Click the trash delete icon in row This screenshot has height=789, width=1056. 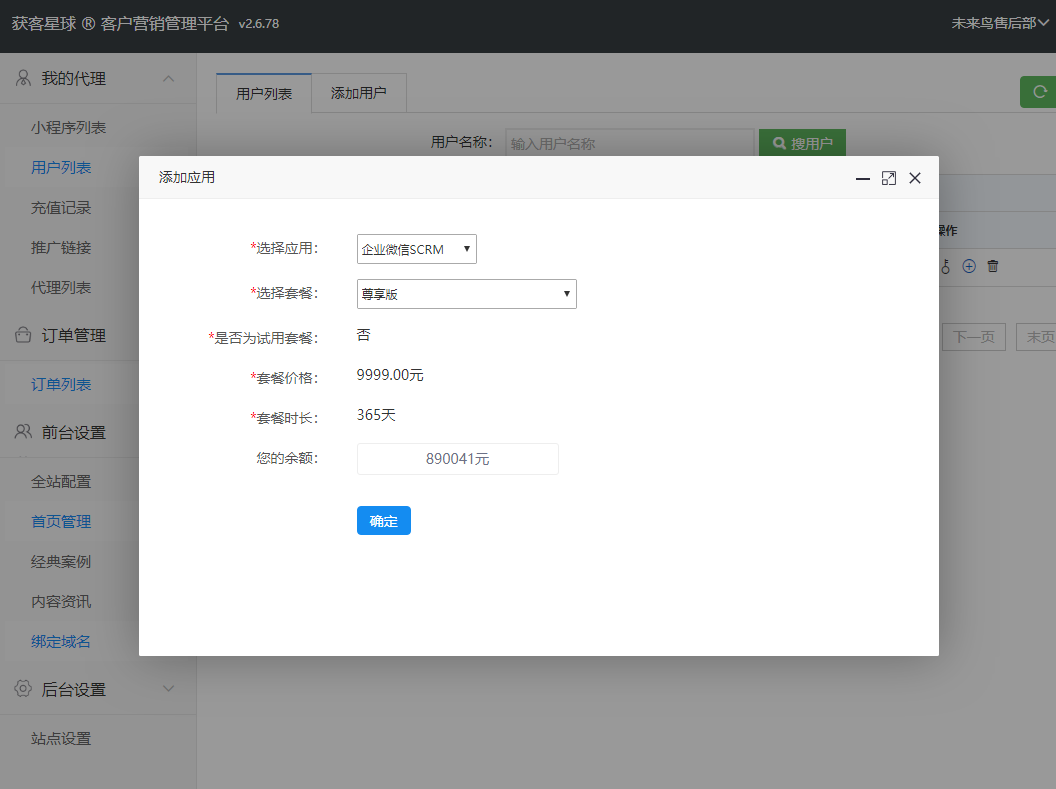point(993,266)
